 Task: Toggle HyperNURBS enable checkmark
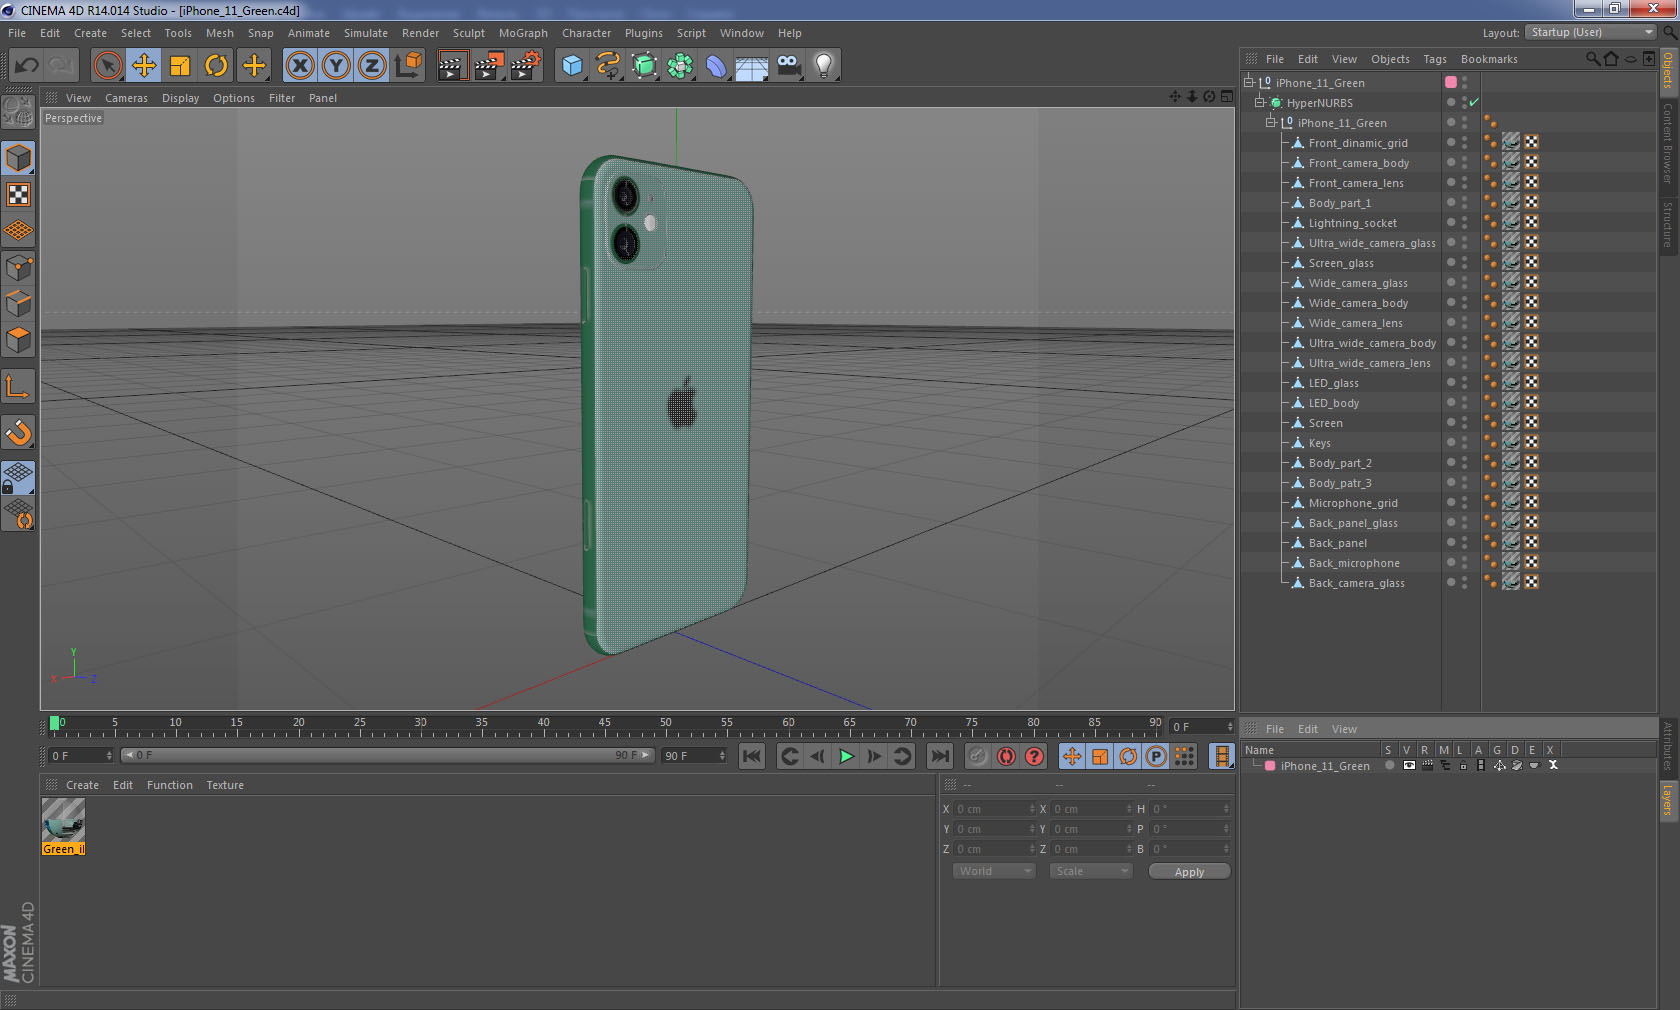point(1474,103)
